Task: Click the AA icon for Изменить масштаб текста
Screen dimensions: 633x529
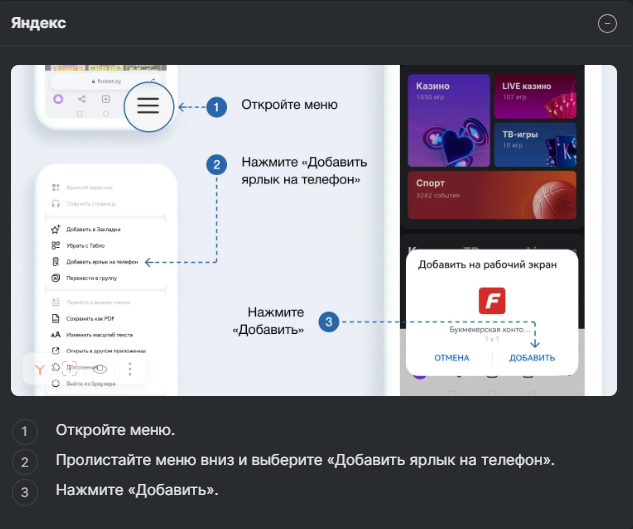Action: point(56,335)
